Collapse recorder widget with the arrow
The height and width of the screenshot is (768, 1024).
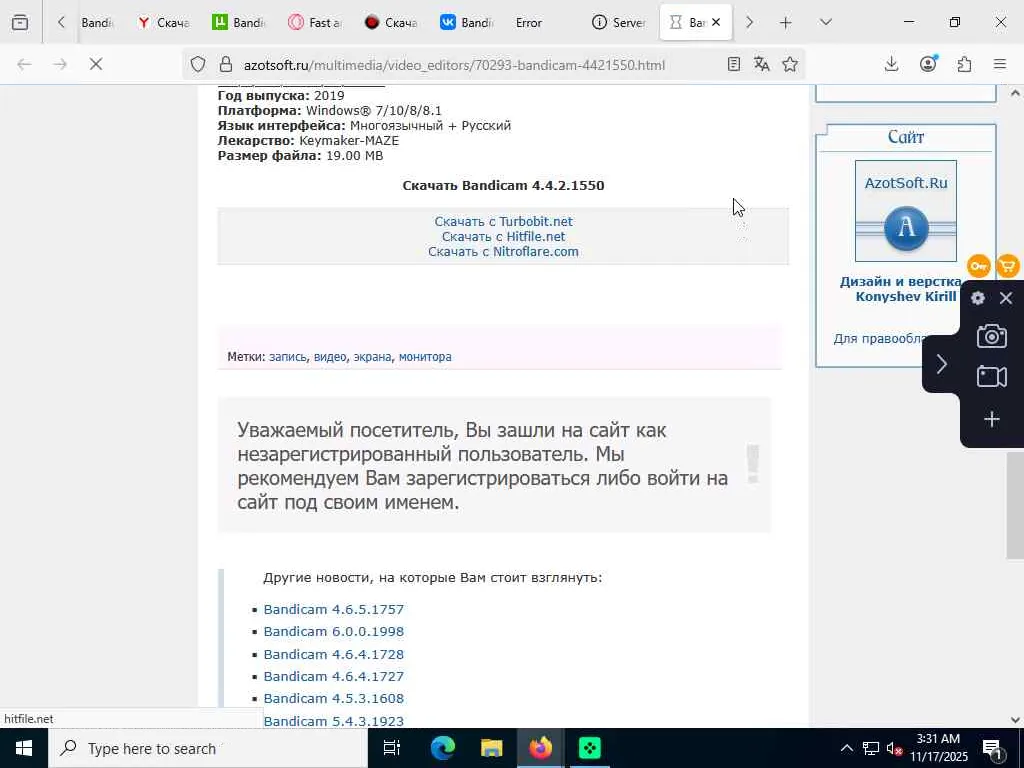[x=941, y=364]
